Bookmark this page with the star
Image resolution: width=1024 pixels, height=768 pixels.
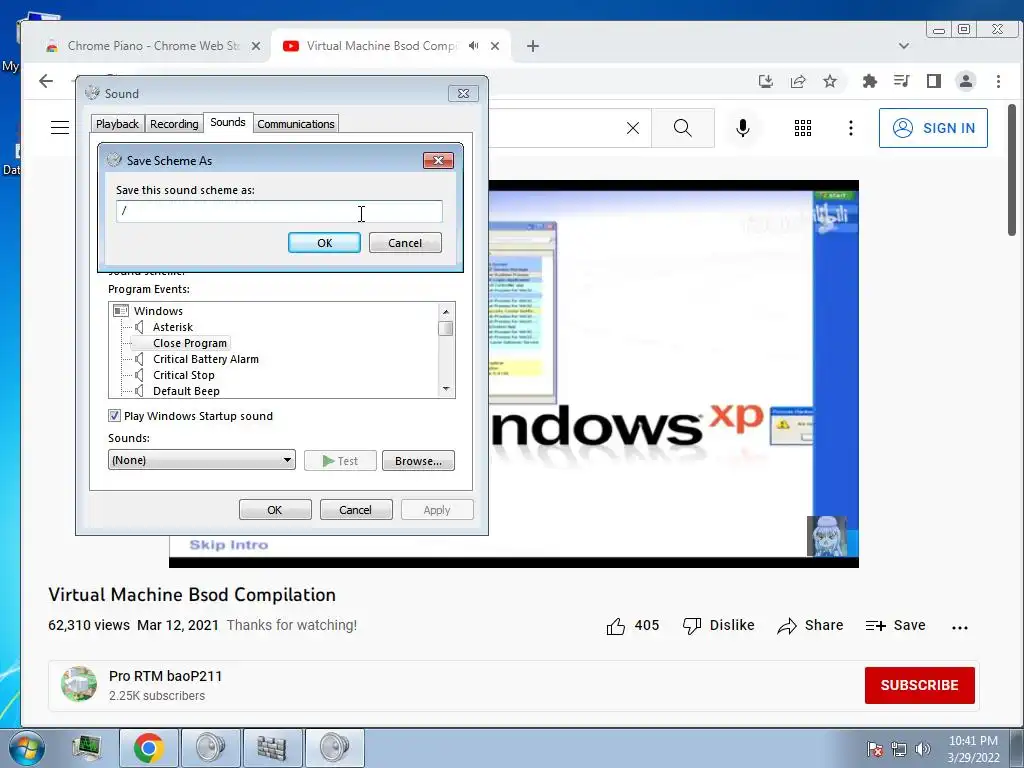[830, 81]
